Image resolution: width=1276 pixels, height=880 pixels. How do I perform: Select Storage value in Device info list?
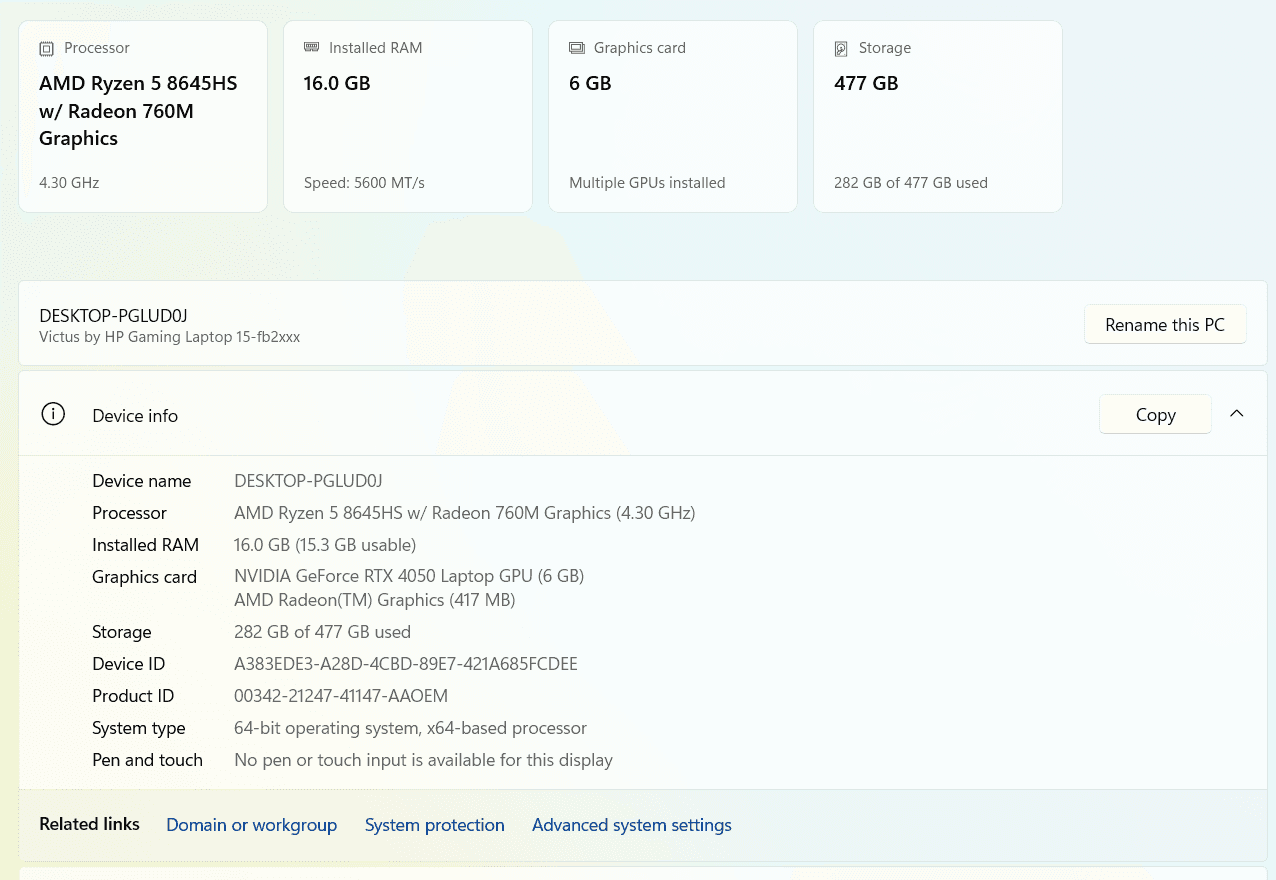click(x=322, y=632)
